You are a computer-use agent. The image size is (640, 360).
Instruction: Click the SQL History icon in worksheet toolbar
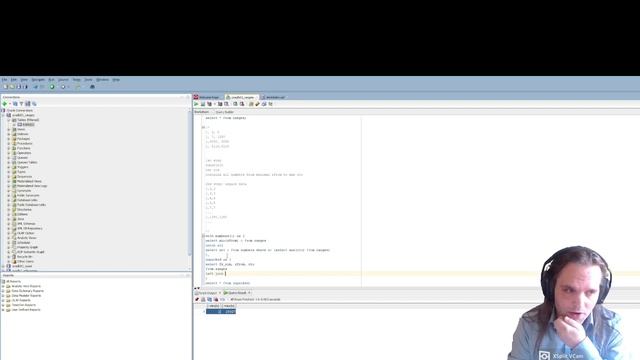click(x=264, y=104)
